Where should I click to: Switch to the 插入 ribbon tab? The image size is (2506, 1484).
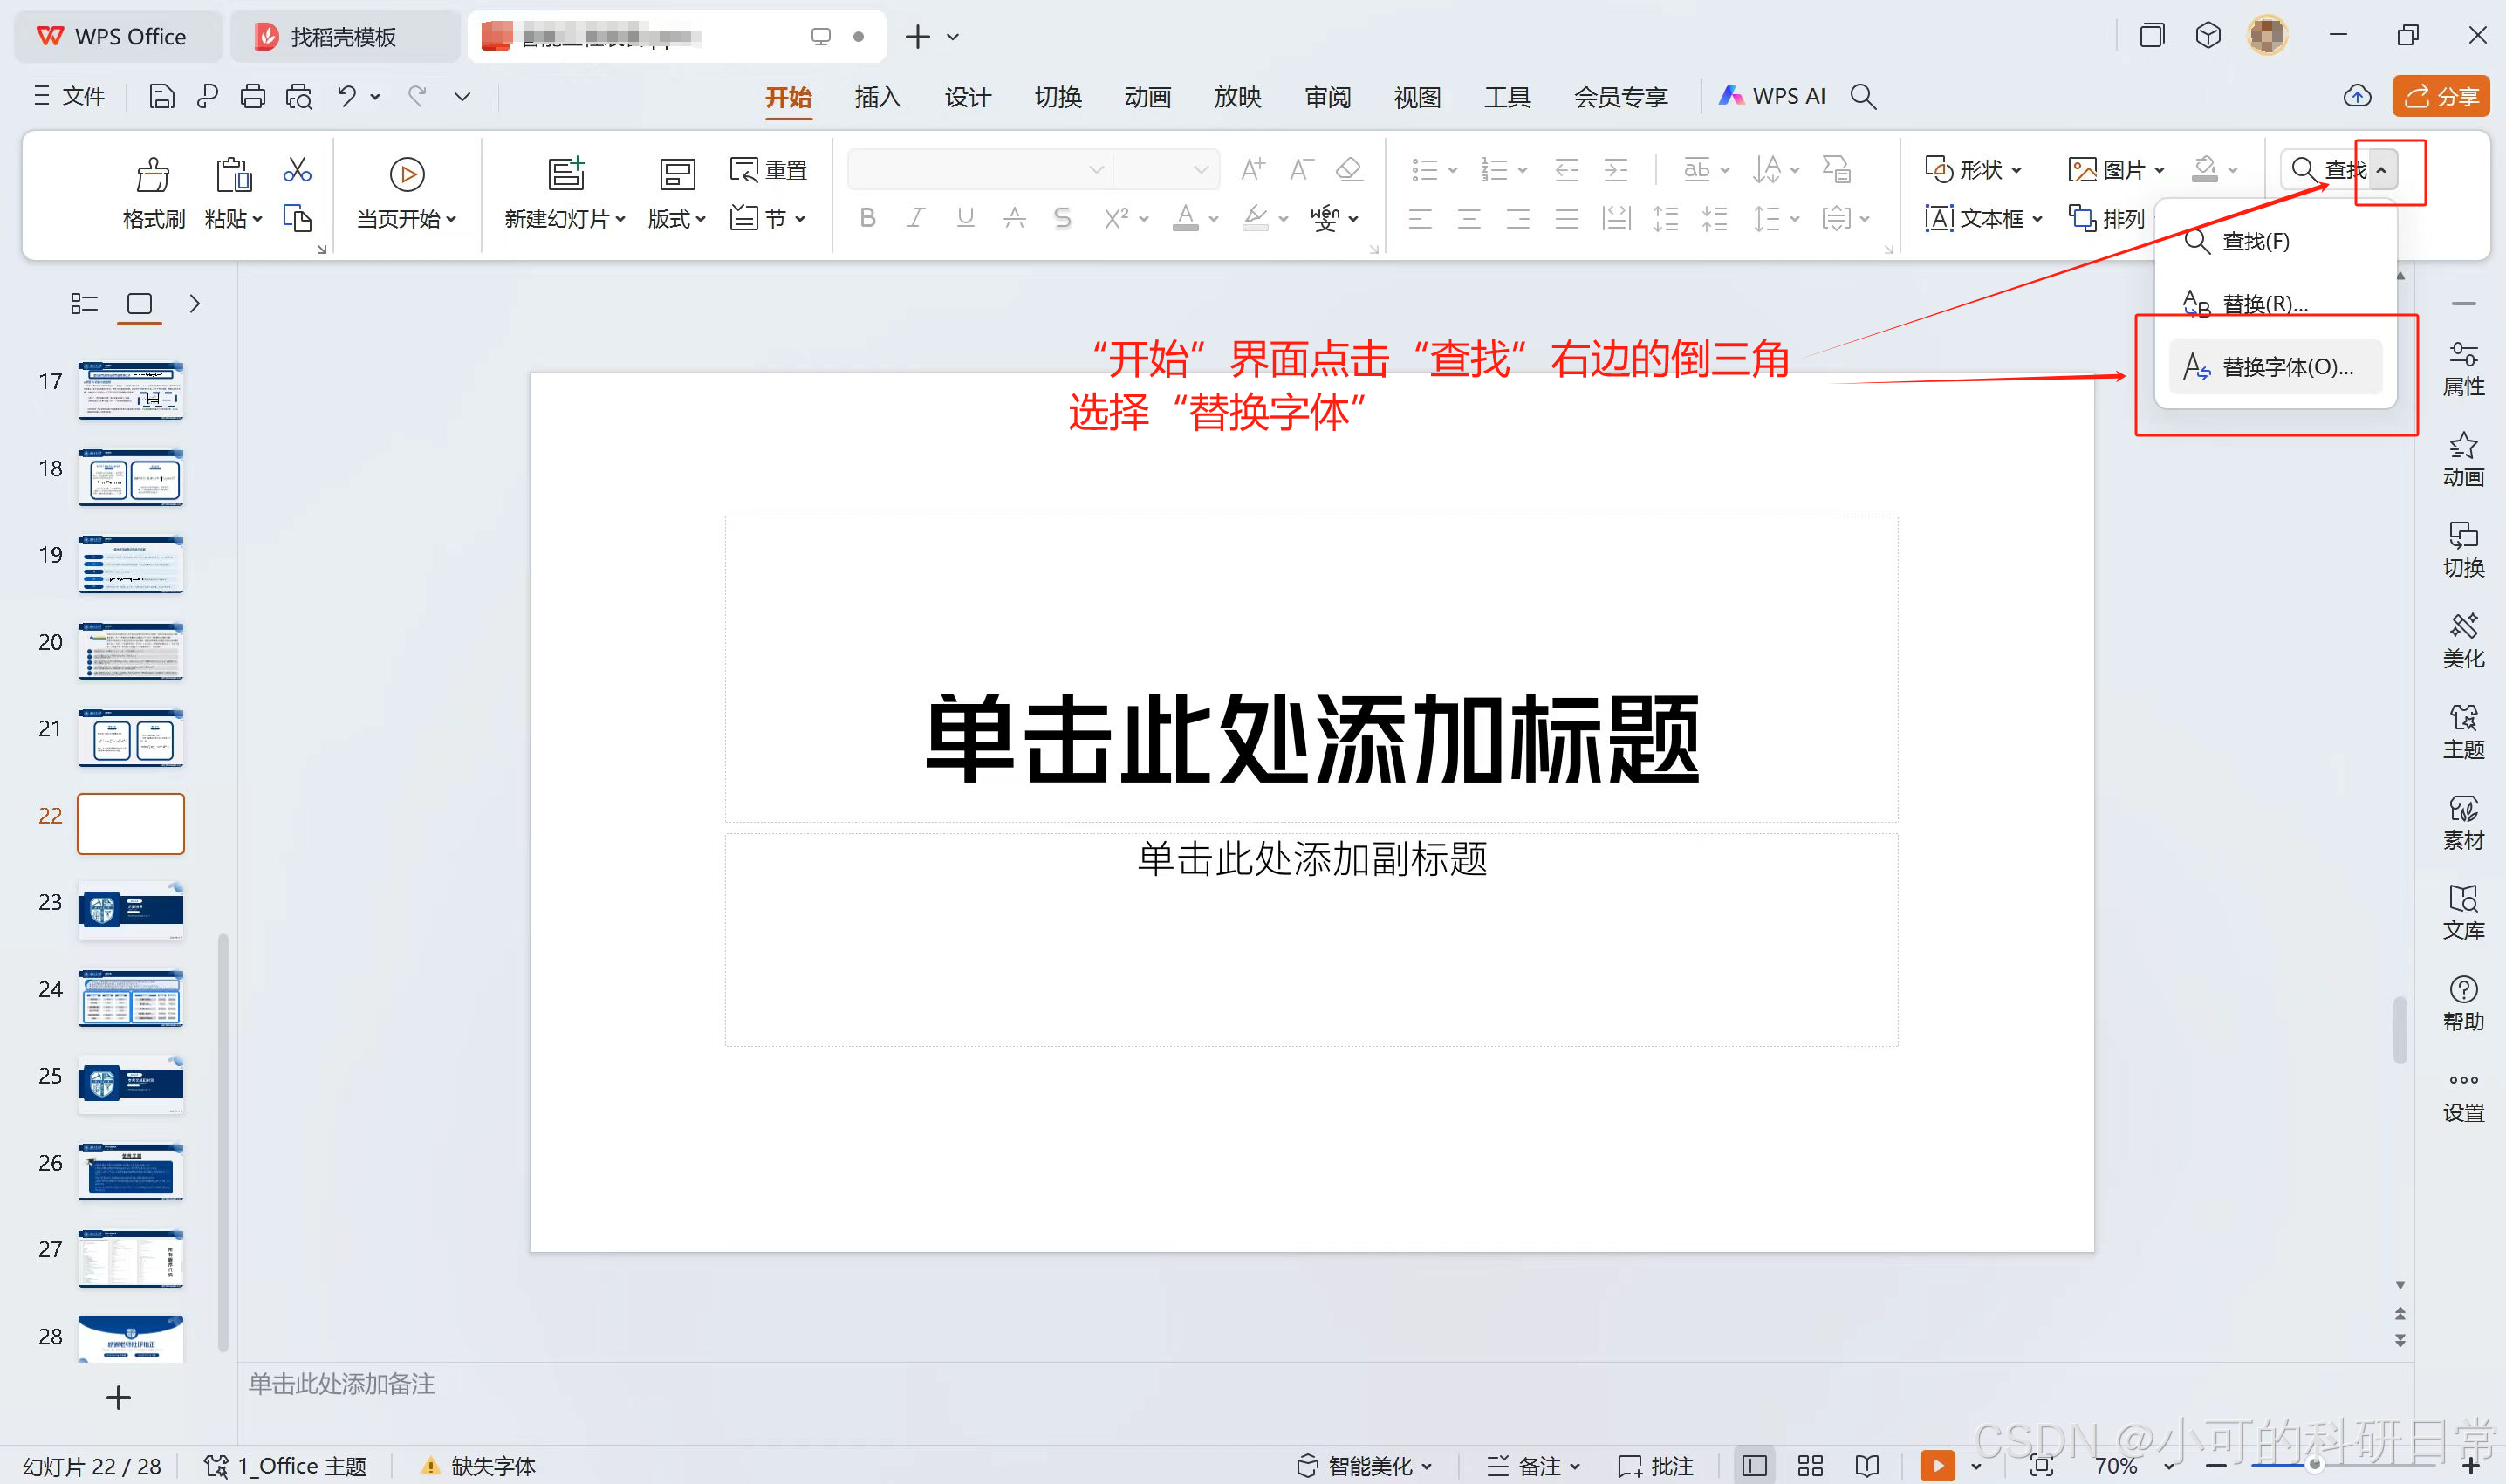[x=878, y=97]
